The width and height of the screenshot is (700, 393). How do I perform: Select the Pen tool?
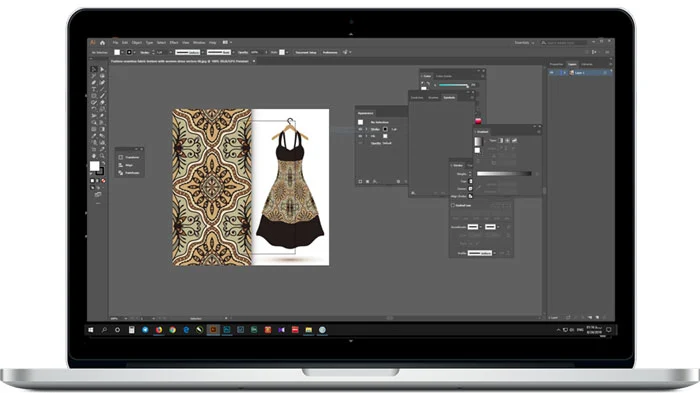pos(94,83)
